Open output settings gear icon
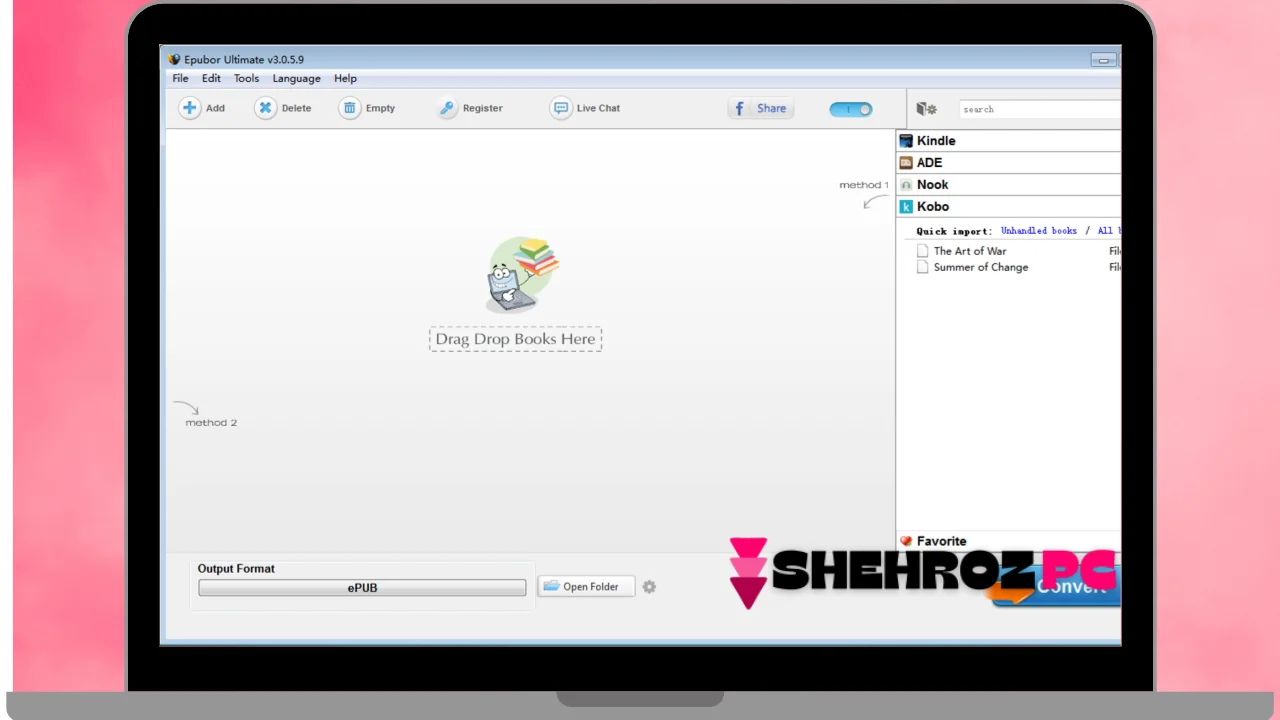The width and height of the screenshot is (1280, 720). pos(649,587)
